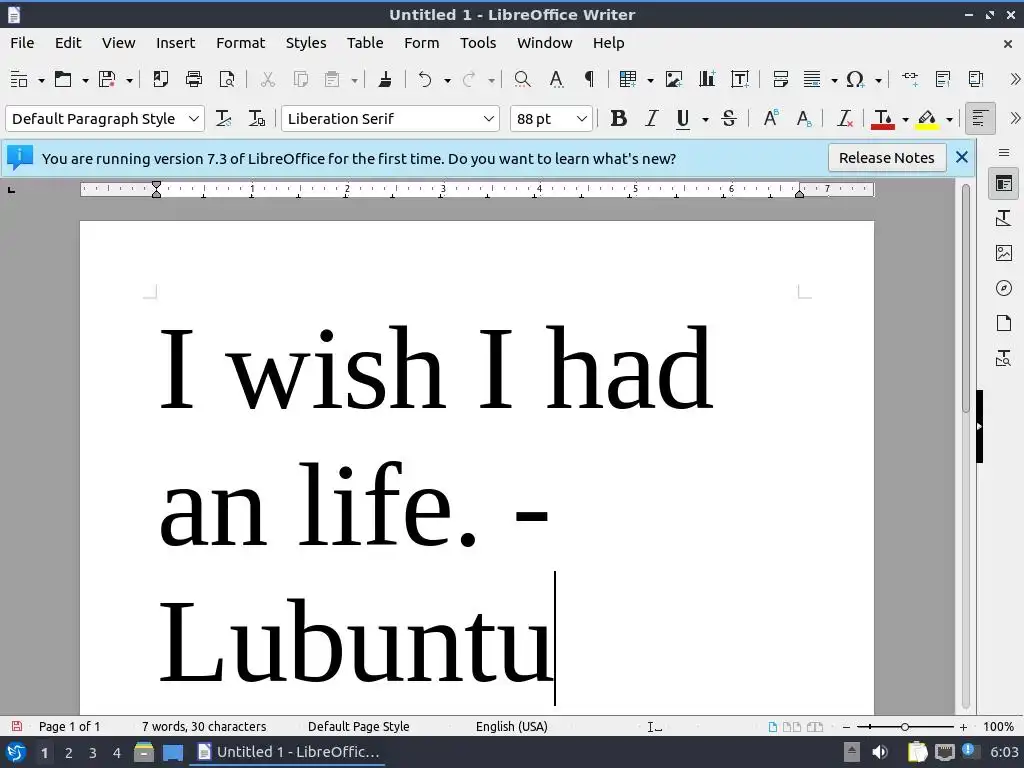The width and height of the screenshot is (1024, 768).
Task: Open the Edit menu
Action: (x=68, y=43)
